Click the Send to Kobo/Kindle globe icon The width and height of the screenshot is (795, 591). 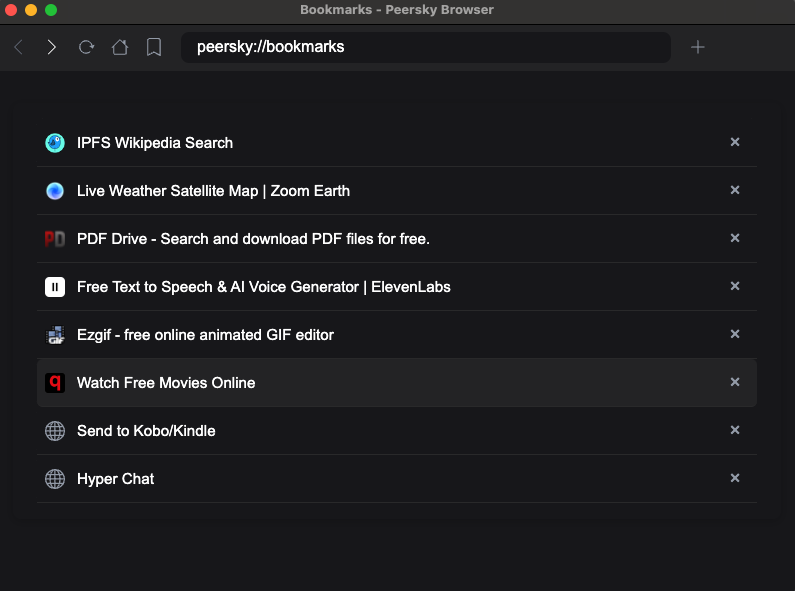(x=55, y=431)
